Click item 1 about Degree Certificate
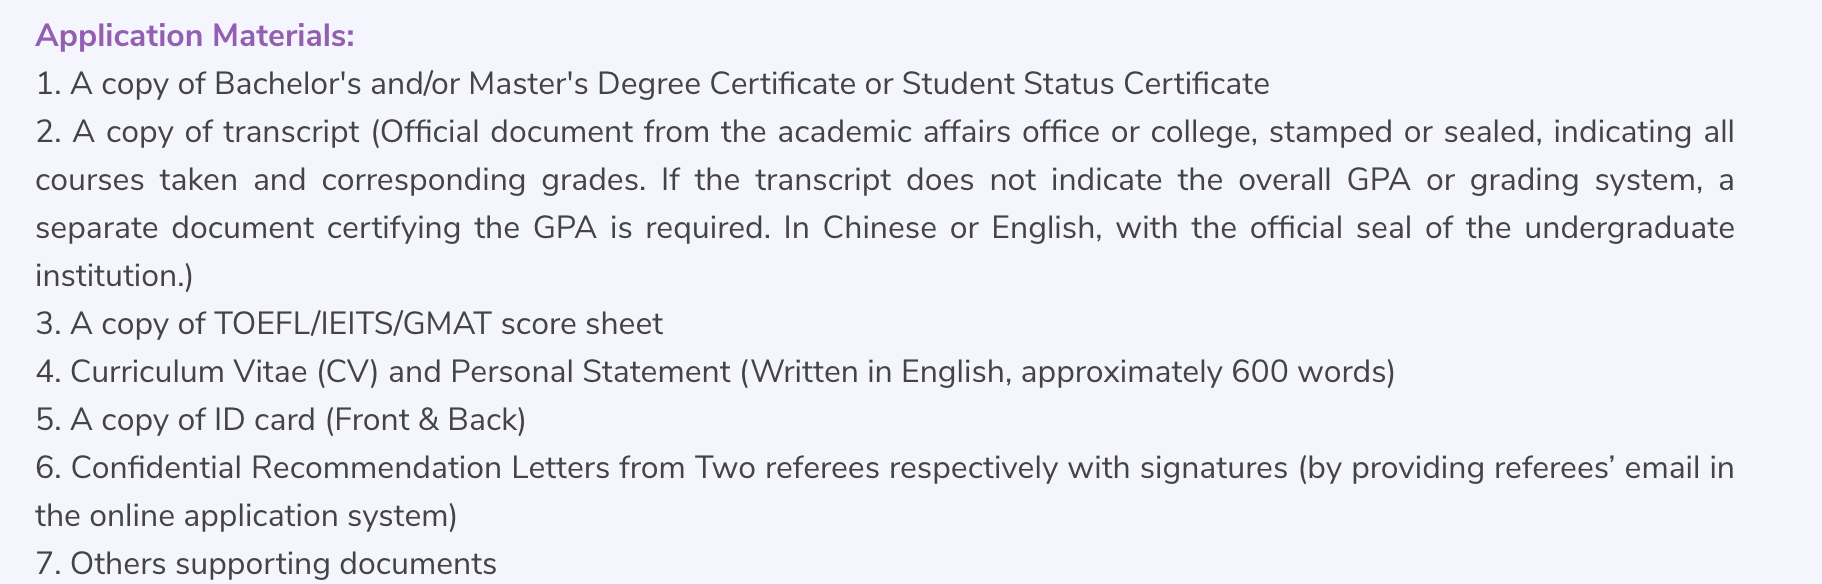The width and height of the screenshot is (1822, 584). click(x=652, y=84)
